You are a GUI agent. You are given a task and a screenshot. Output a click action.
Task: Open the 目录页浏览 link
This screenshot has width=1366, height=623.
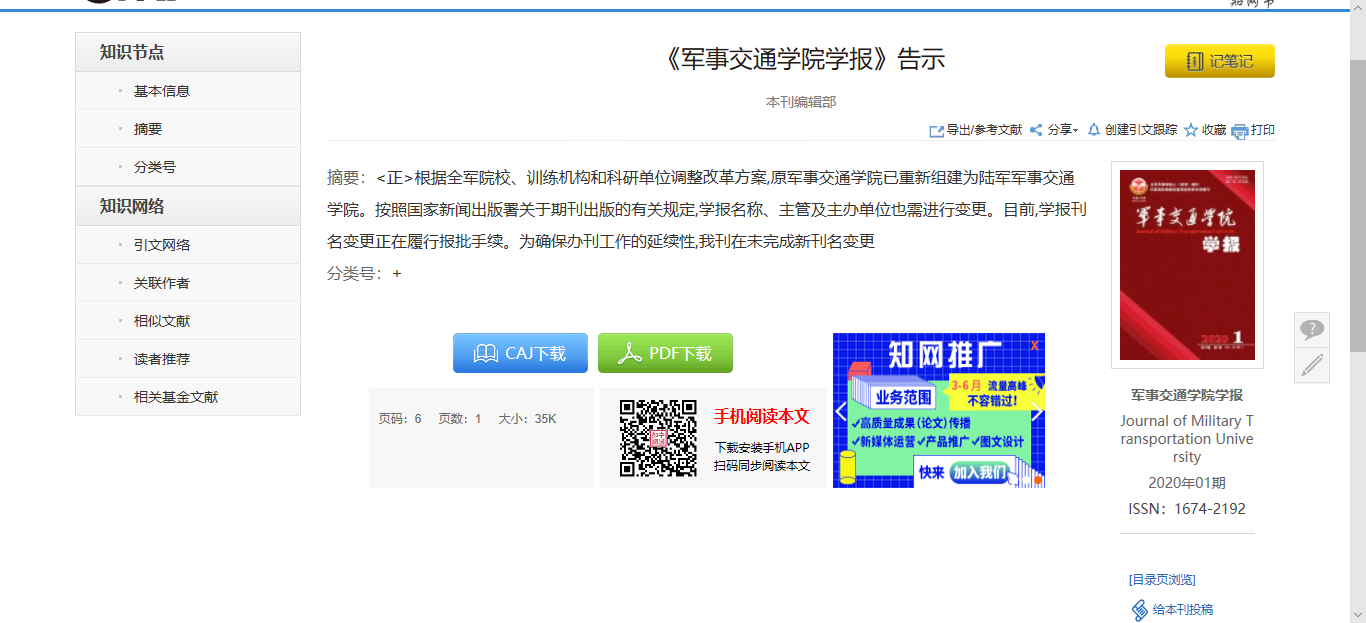[1162, 580]
